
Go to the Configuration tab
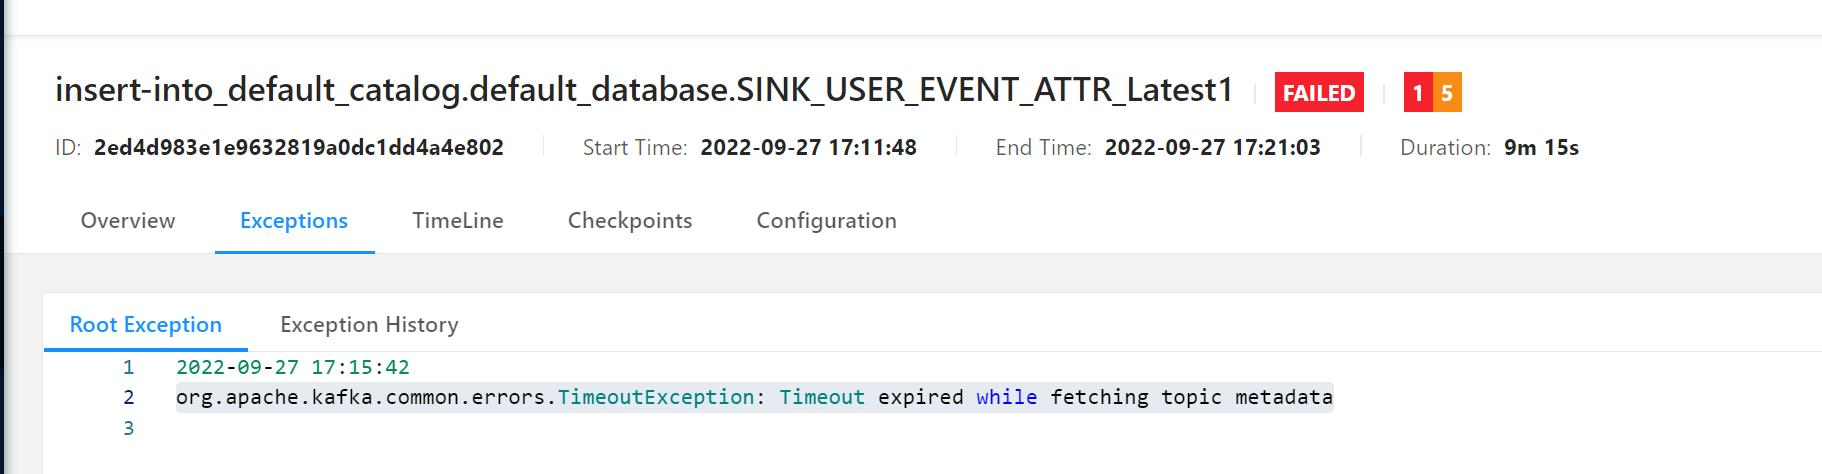(x=826, y=221)
